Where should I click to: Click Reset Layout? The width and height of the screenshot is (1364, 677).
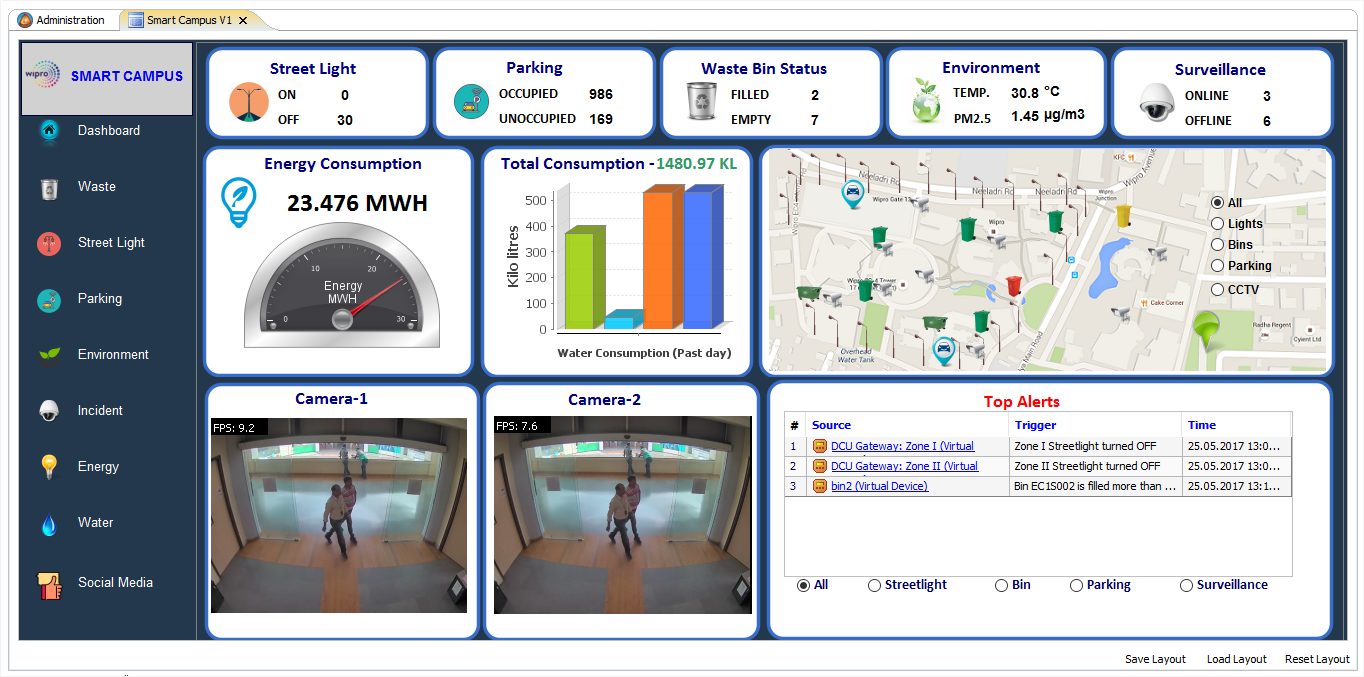(x=1317, y=659)
